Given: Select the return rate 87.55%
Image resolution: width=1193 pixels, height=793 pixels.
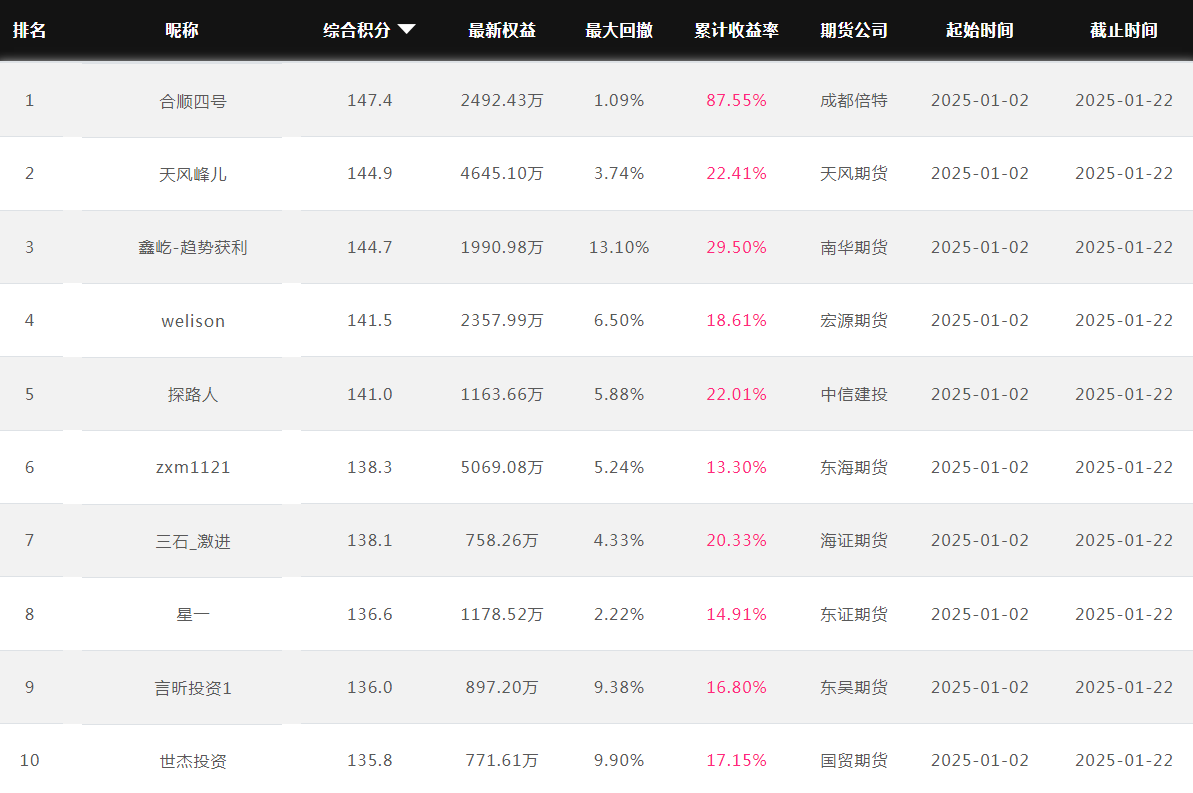Looking at the screenshot, I should (736, 100).
